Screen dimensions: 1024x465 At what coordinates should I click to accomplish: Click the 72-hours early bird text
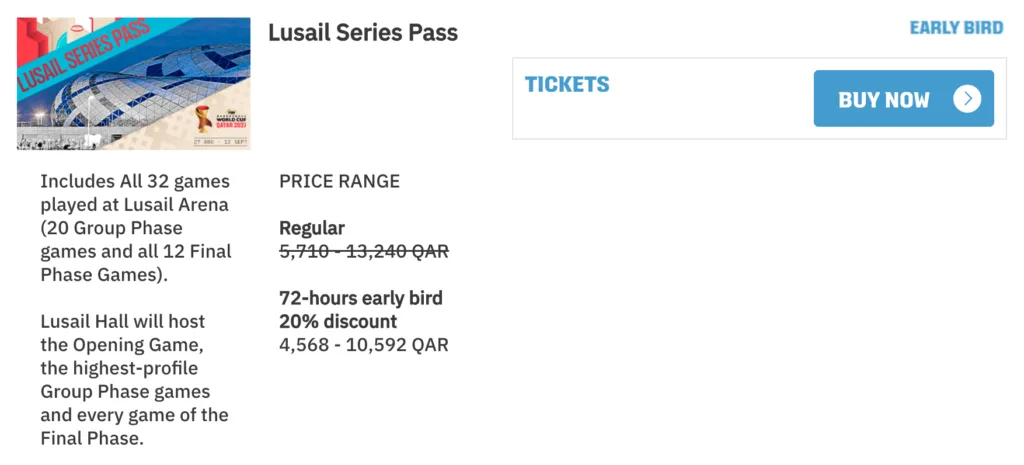point(361,298)
